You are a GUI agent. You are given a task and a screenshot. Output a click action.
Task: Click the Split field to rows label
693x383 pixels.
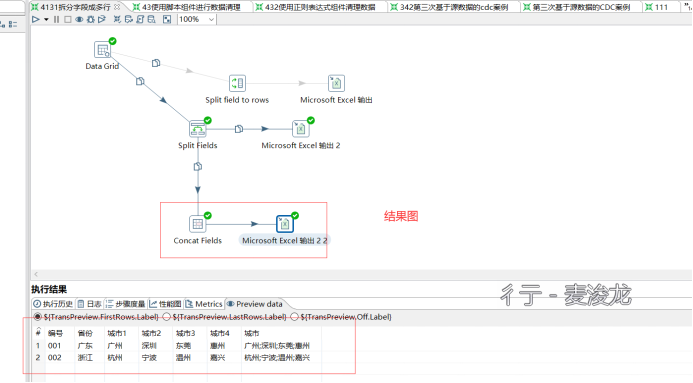coord(237,100)
